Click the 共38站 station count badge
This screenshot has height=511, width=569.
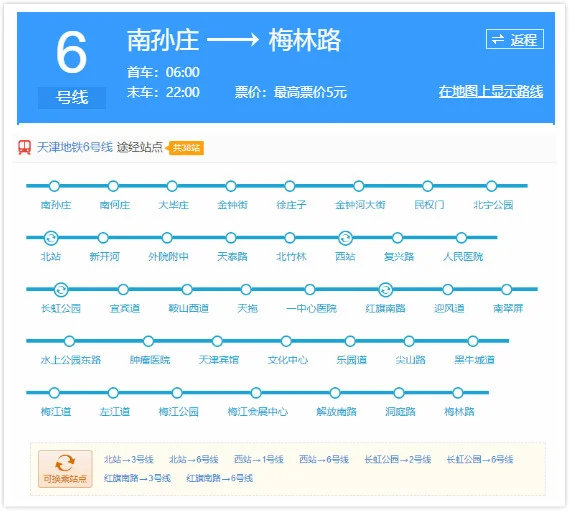[186, 148]
